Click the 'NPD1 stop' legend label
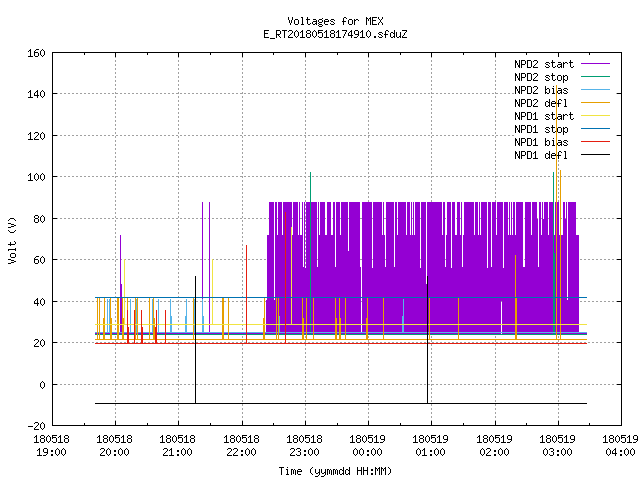This screenshot has height=480, width=640. tap(541, 129)
